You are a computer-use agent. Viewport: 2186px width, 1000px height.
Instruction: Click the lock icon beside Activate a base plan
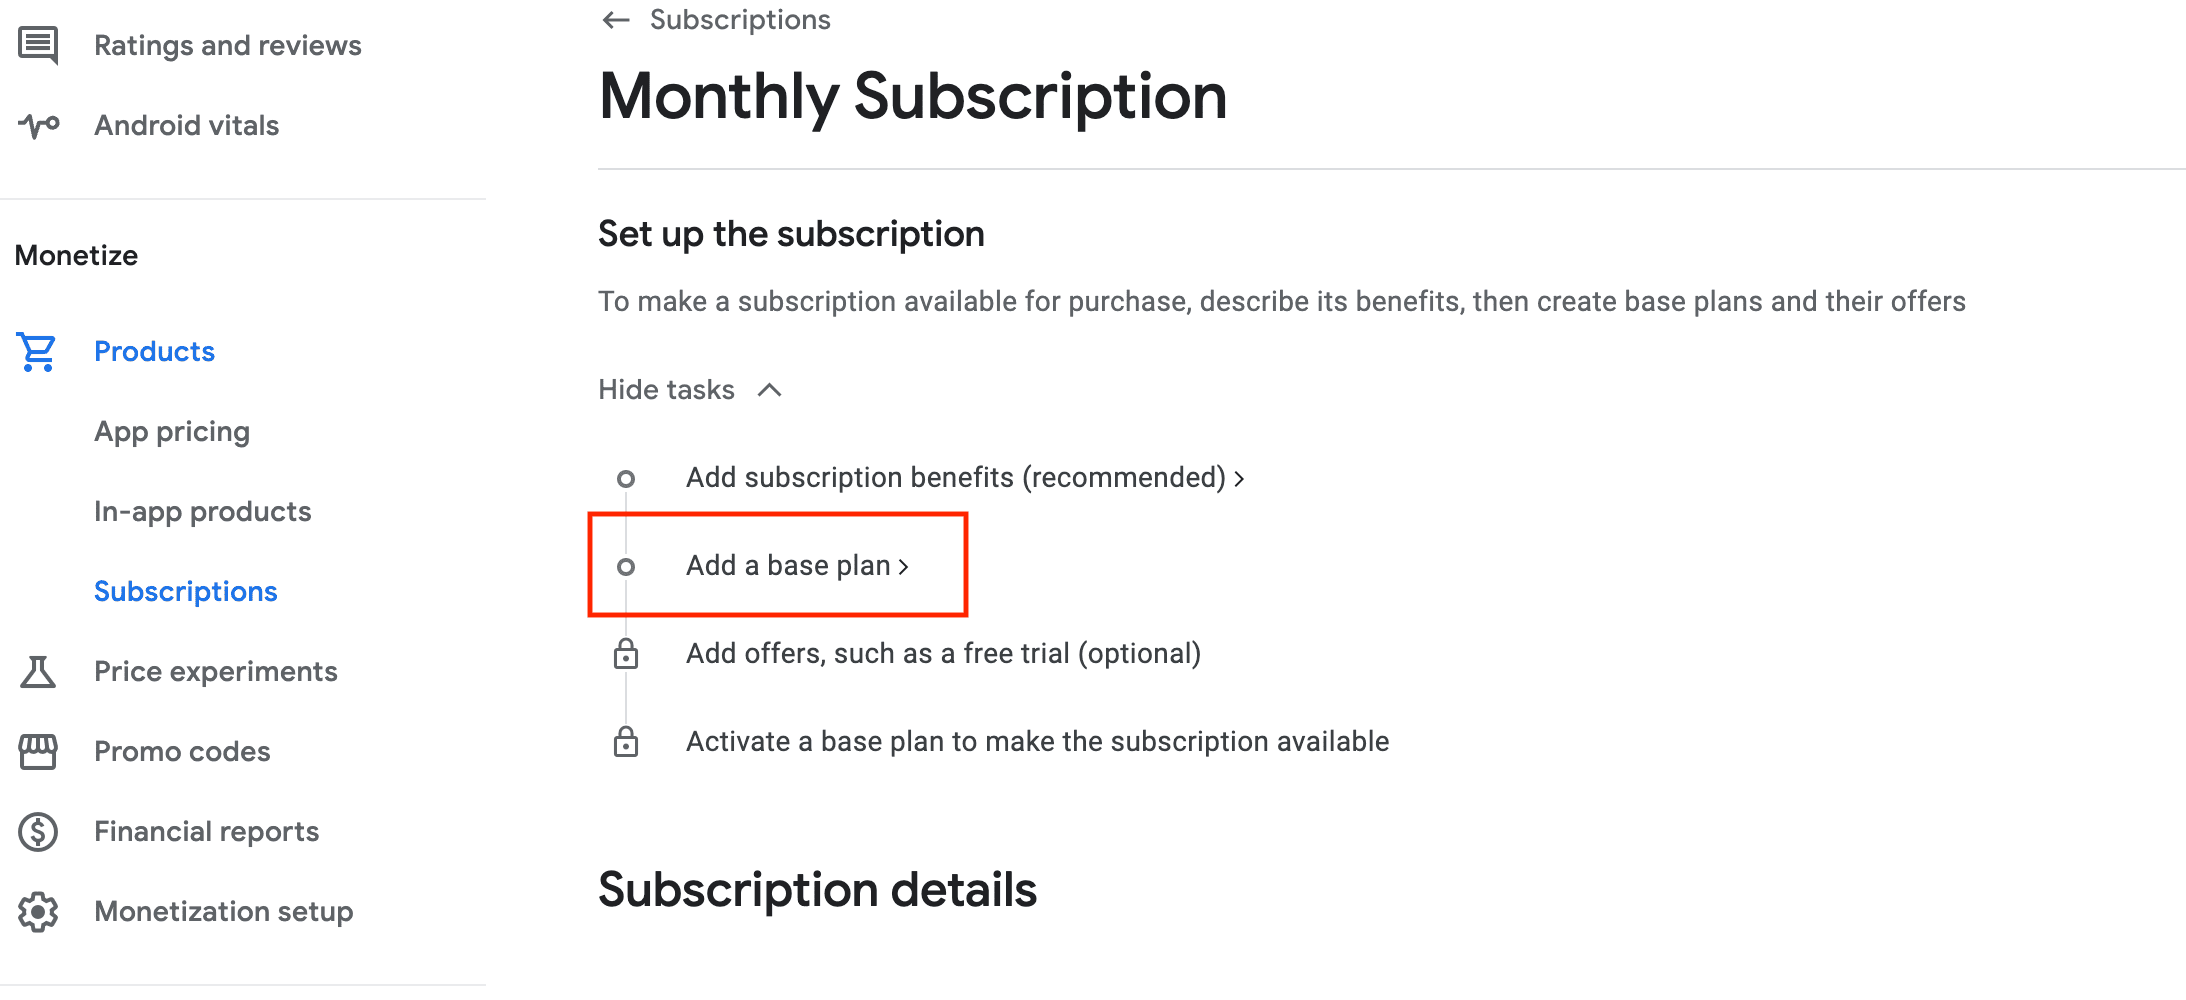[626, 742]
